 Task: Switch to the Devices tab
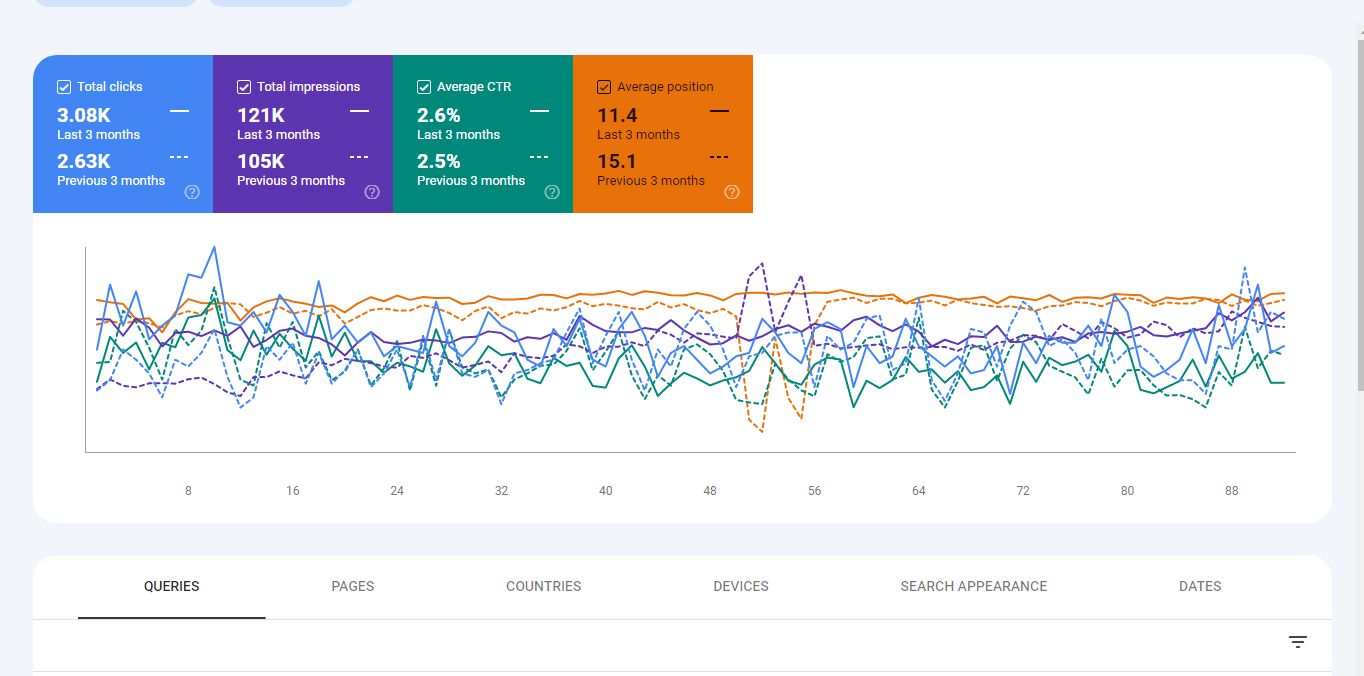[x=741, y=586]
